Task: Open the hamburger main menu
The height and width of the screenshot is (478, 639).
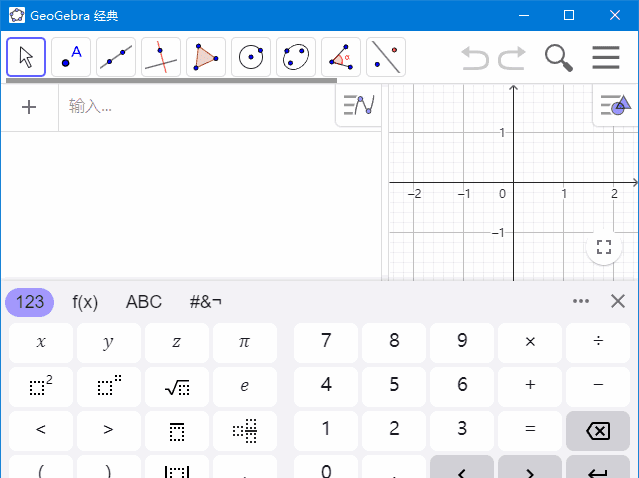Action: coord(606,57)
